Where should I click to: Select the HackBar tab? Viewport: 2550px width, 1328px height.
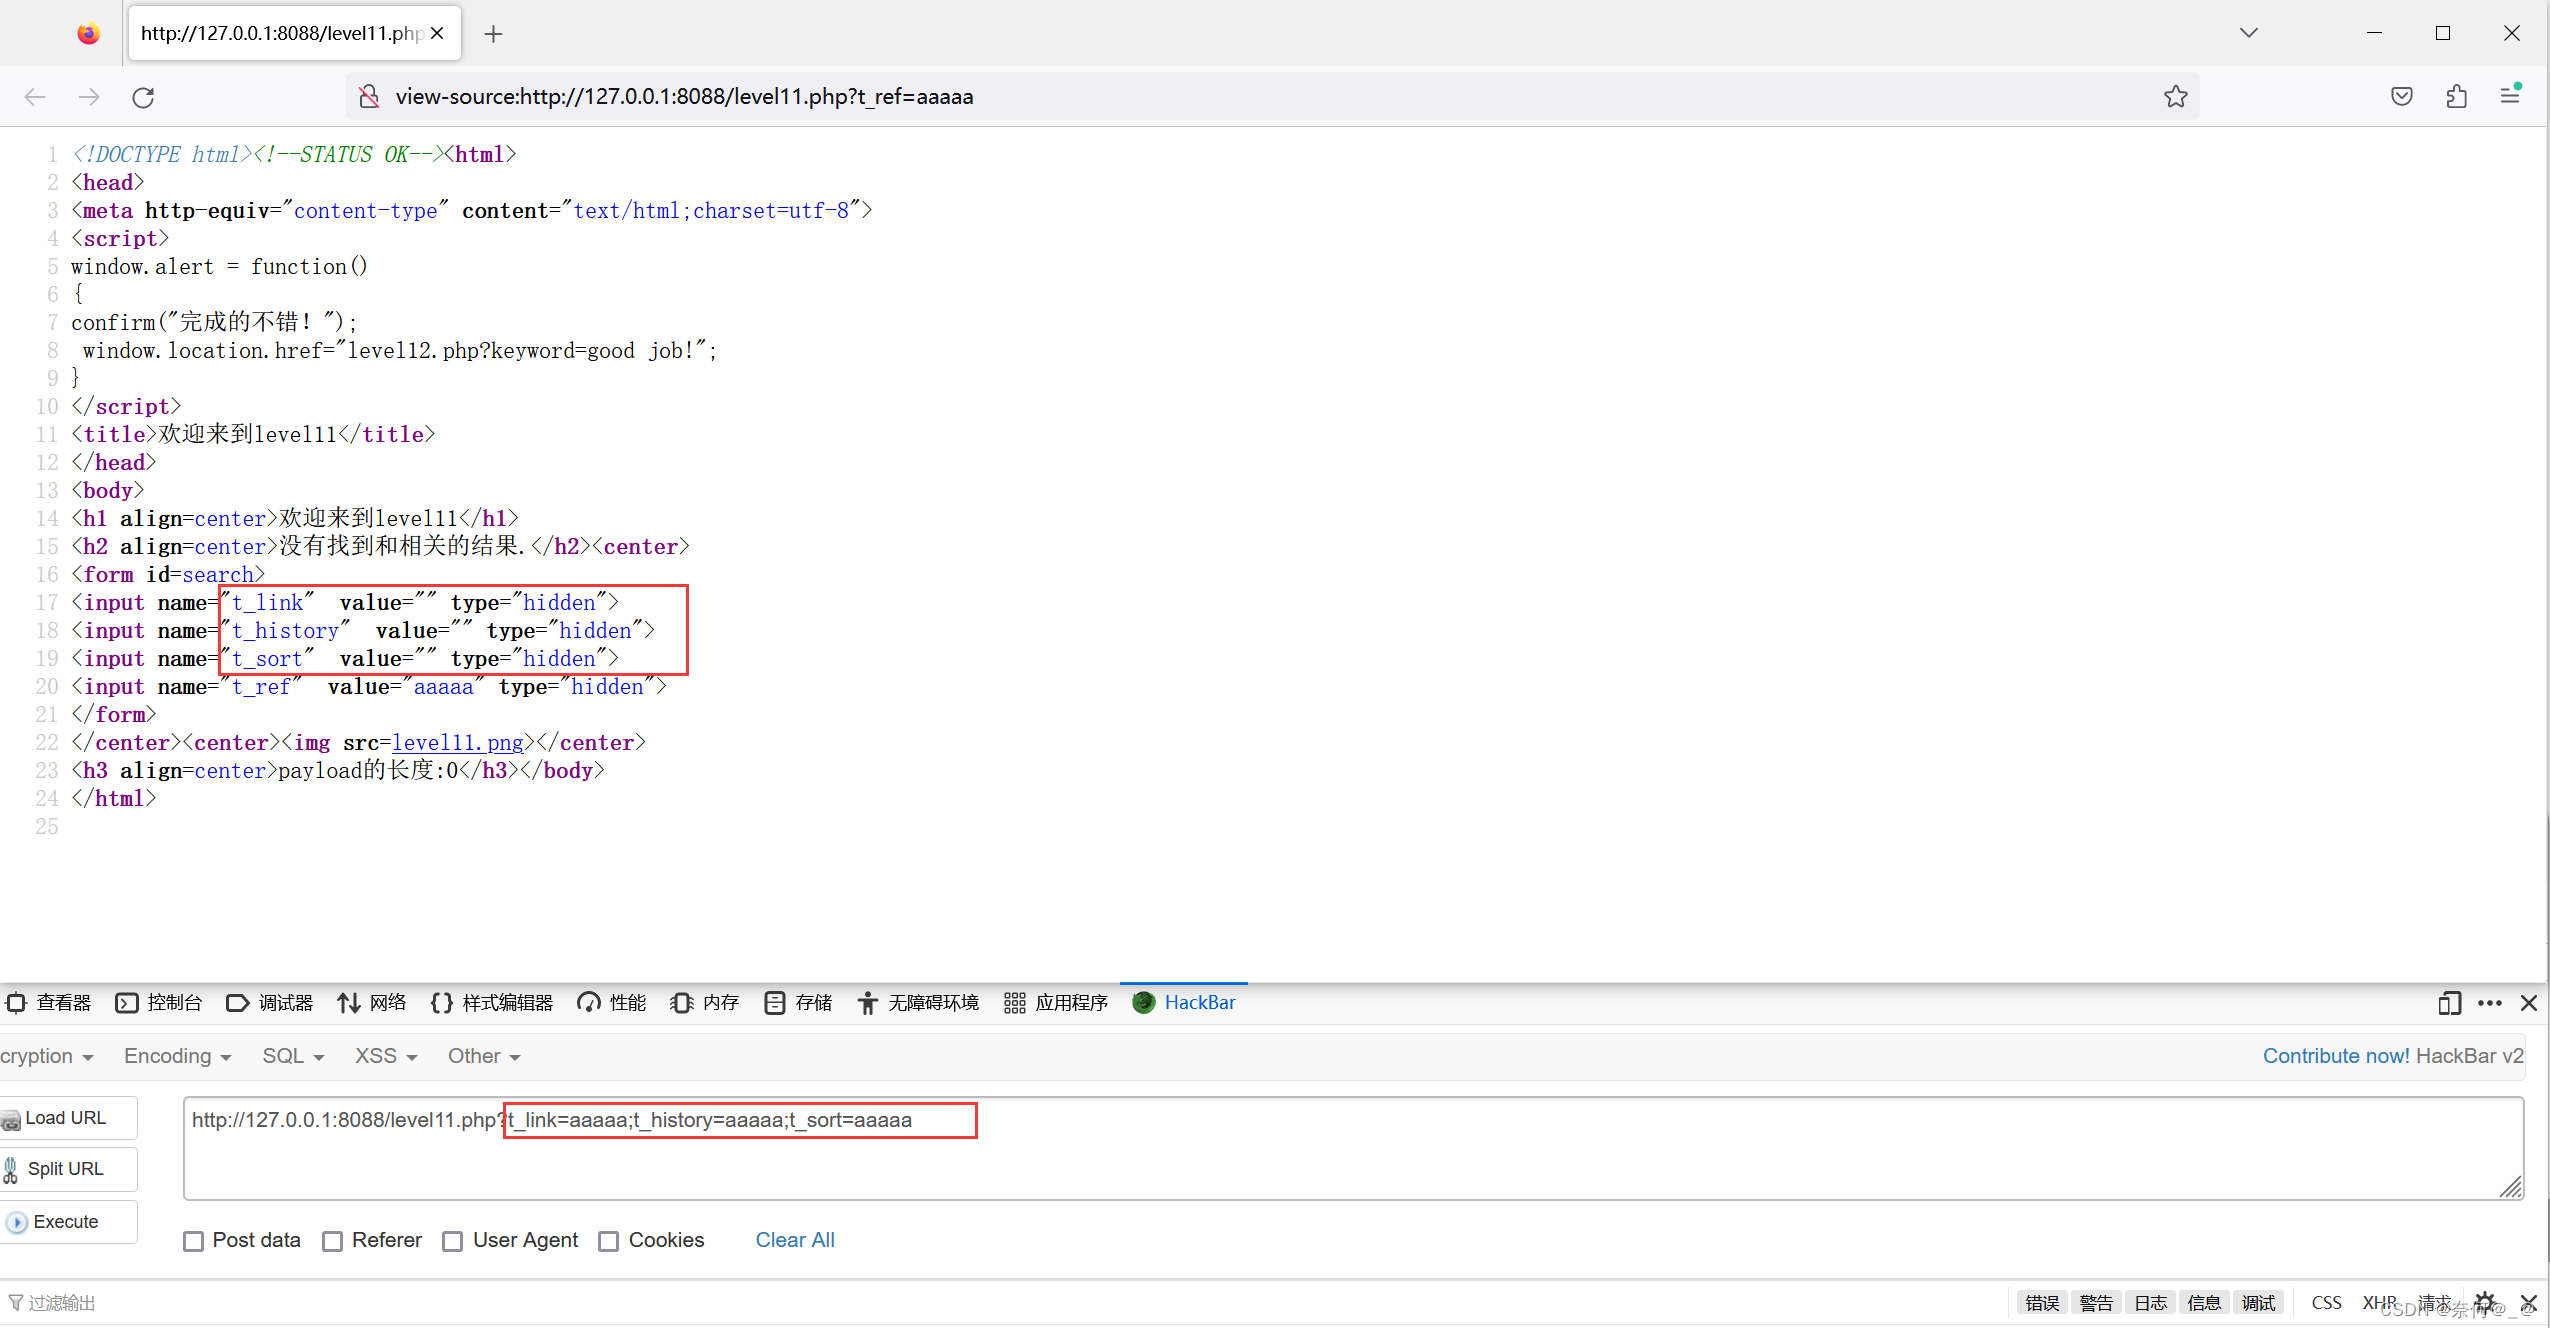pos(1184,1003)
